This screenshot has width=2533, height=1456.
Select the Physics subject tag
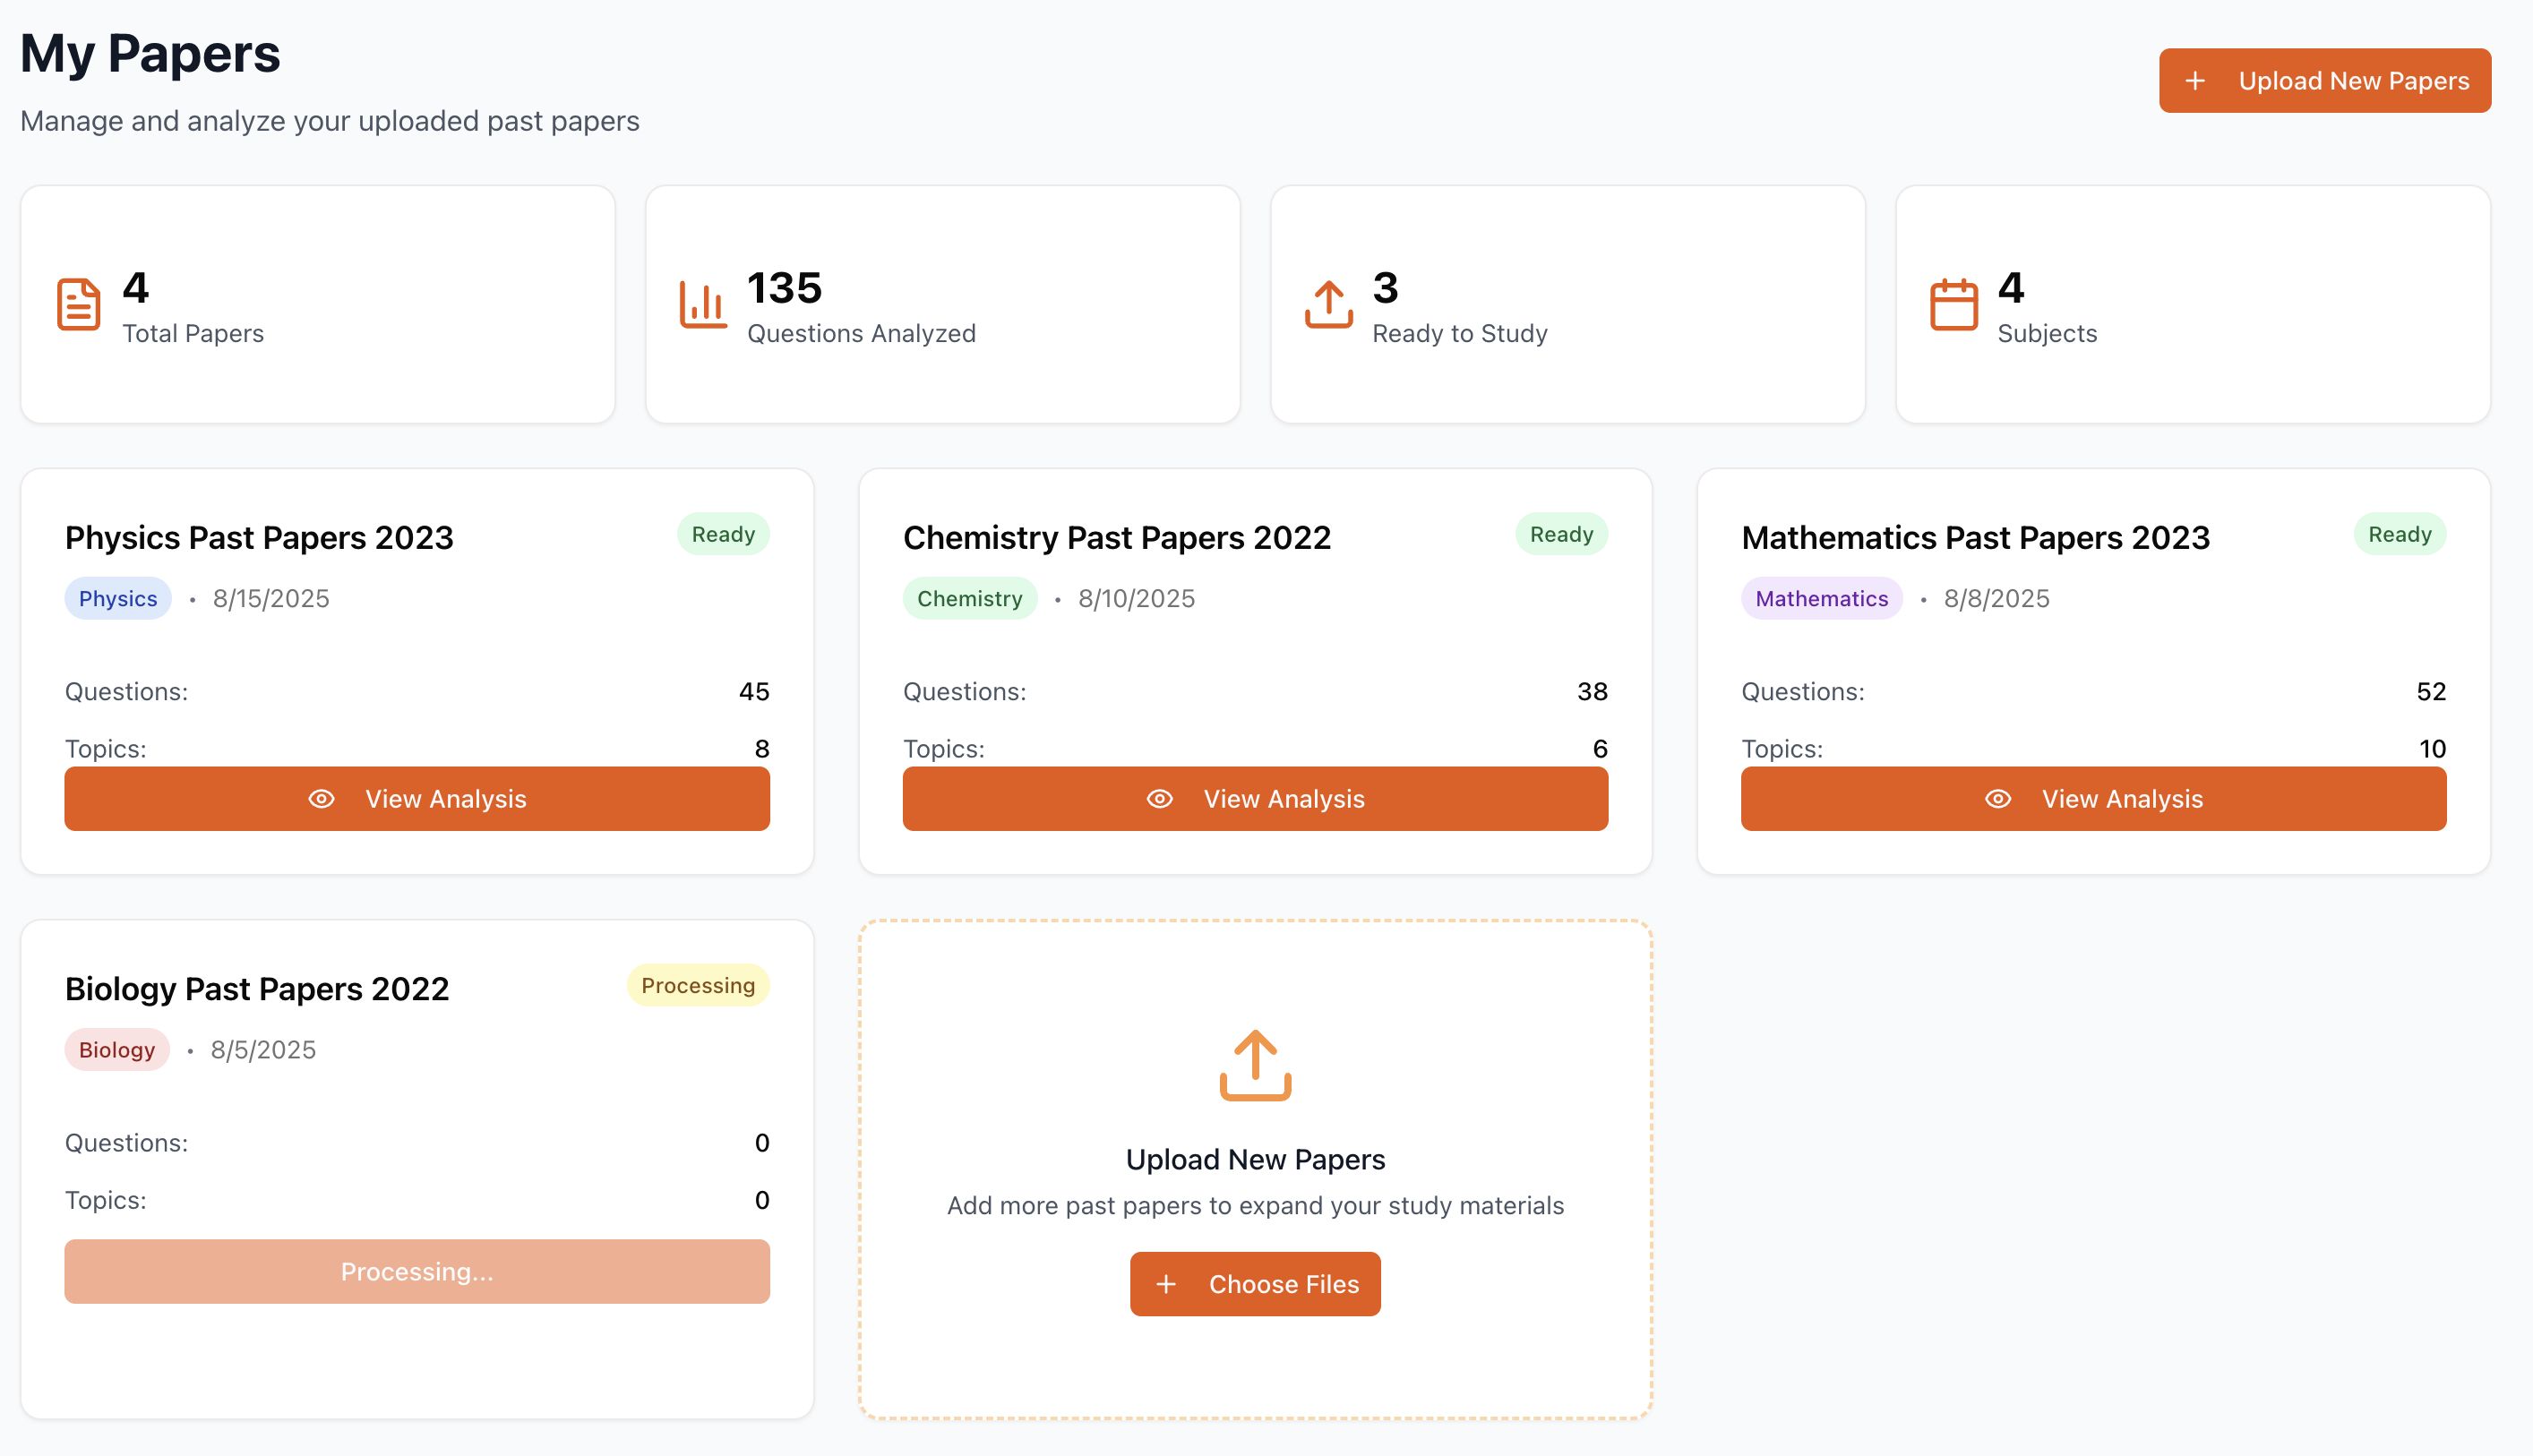[118, 598]
